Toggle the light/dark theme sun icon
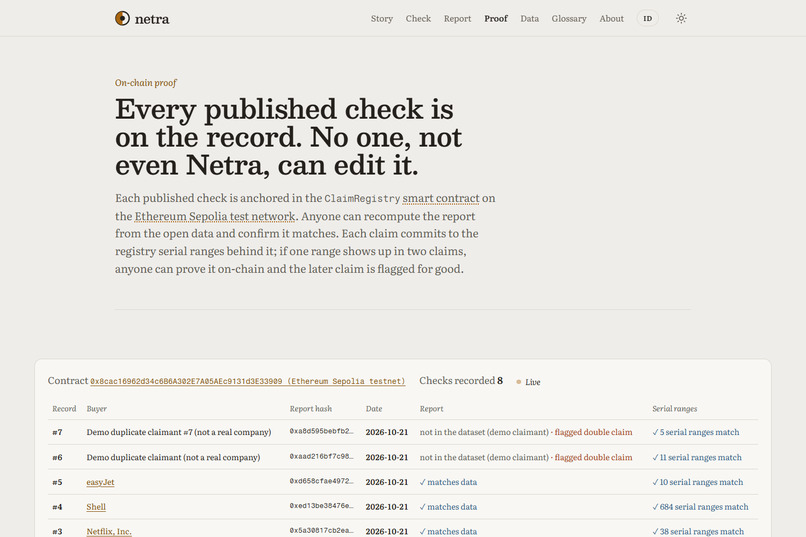Screen dimensions: 806x537 pos(681,18)
